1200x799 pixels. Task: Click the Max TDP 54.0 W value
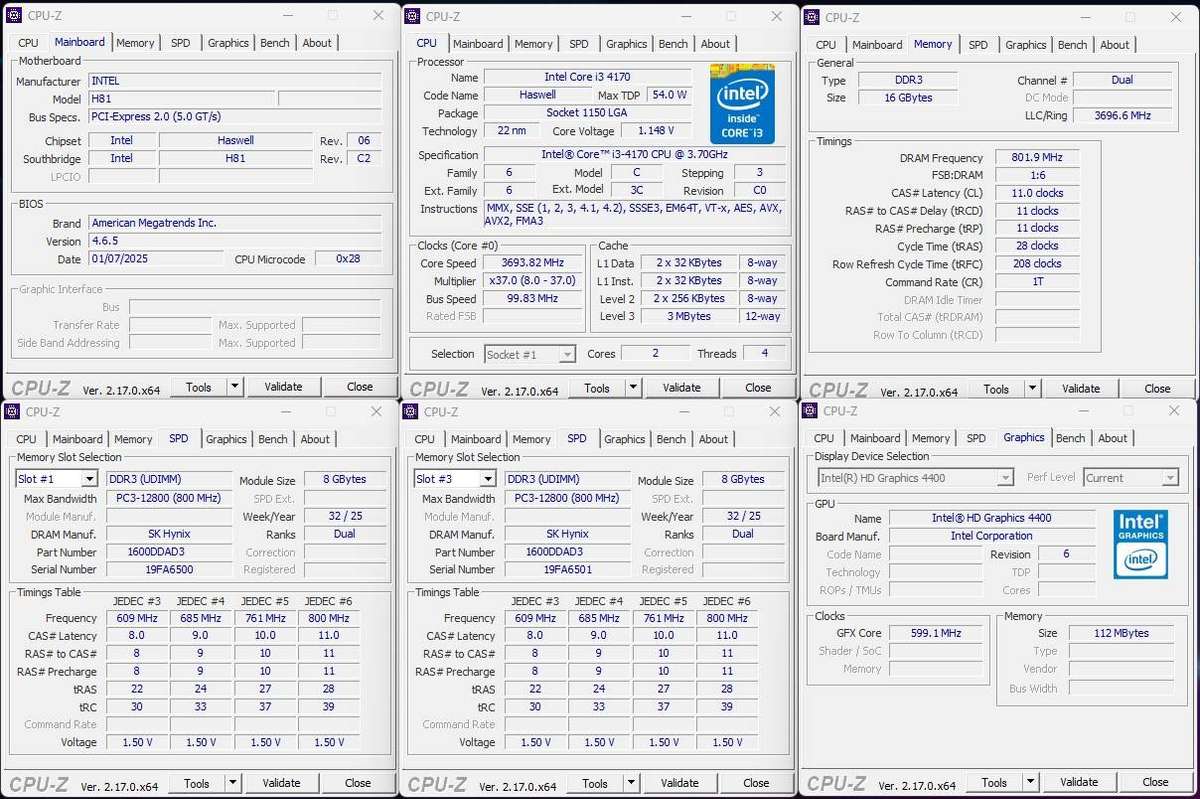click(x=669, y=95)
